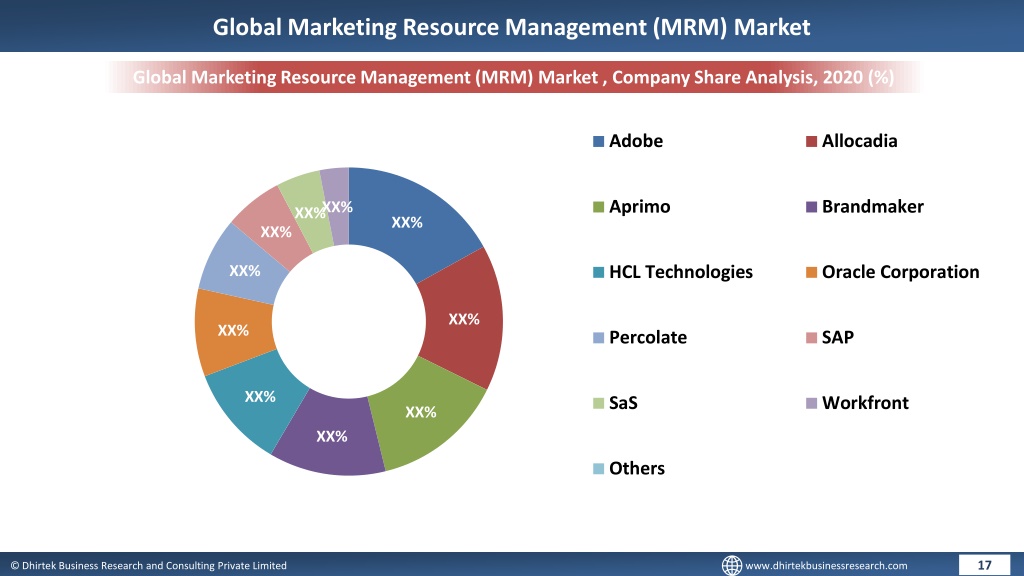Click the slide title in blue header
The image size is (1024, 576).
511,27
